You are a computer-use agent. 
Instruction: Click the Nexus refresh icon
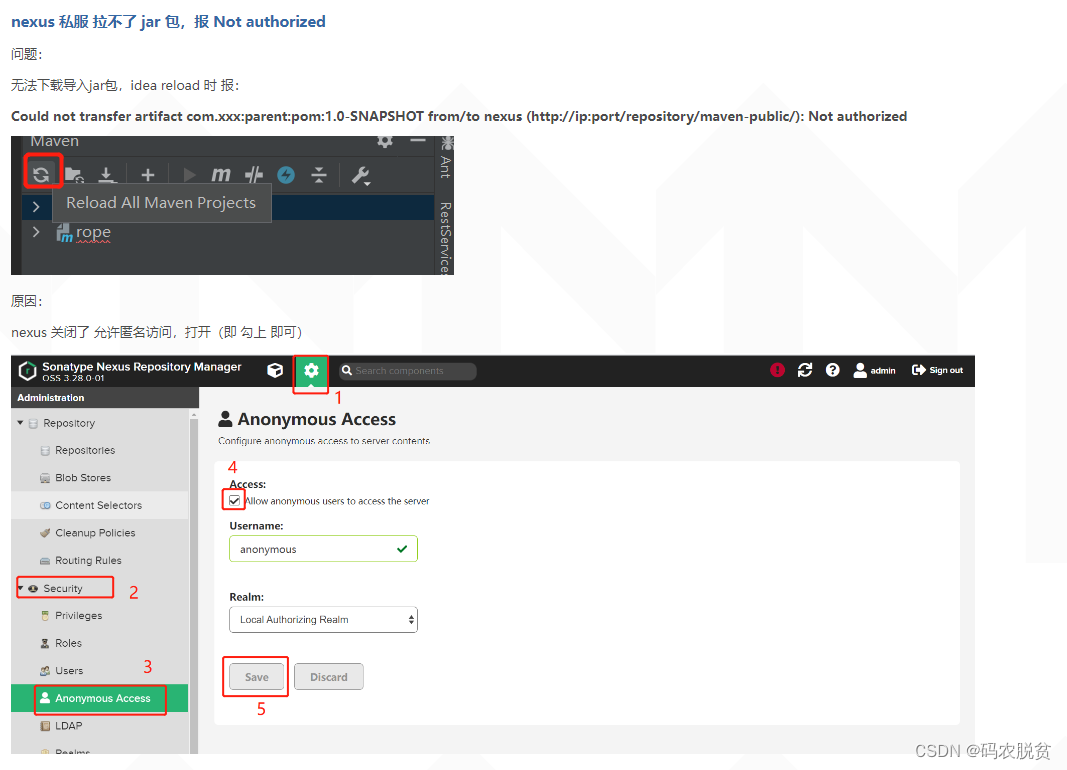[x=805, y=370]
